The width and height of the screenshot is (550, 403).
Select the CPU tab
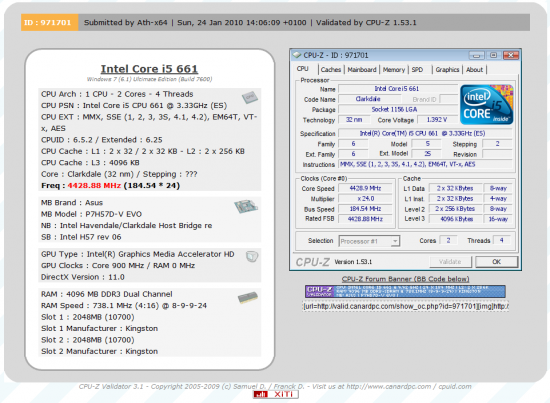coord(303,69)
